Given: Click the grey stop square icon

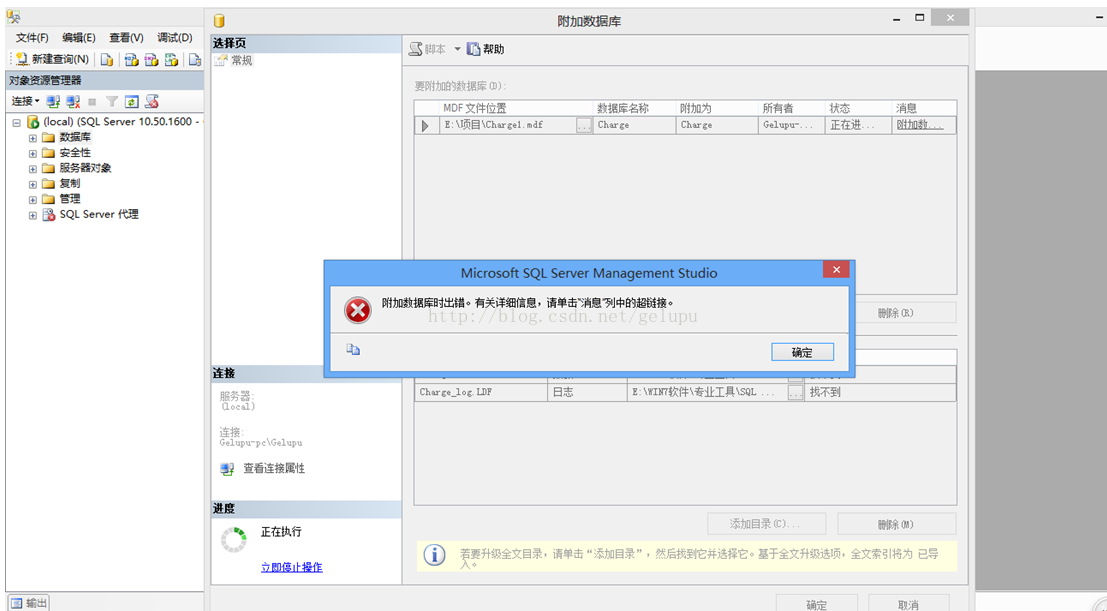Looking at the screenshot, I should 92,102.
